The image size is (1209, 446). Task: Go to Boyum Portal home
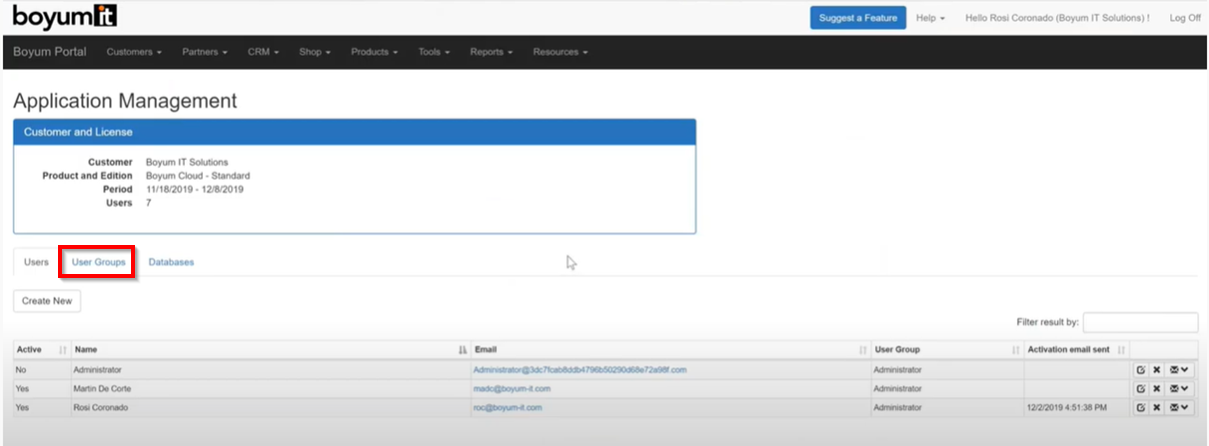pos(50,52)
